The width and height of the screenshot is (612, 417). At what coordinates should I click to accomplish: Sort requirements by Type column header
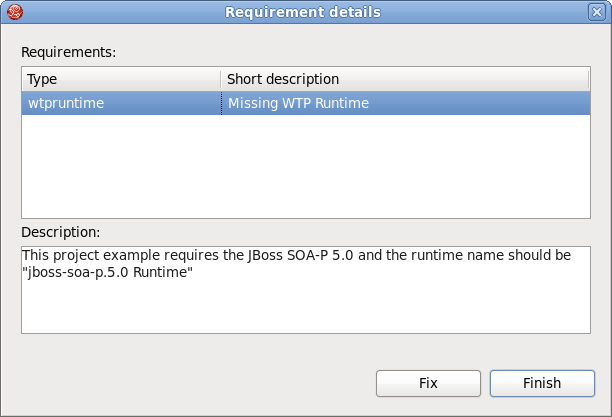click(120, 79)
